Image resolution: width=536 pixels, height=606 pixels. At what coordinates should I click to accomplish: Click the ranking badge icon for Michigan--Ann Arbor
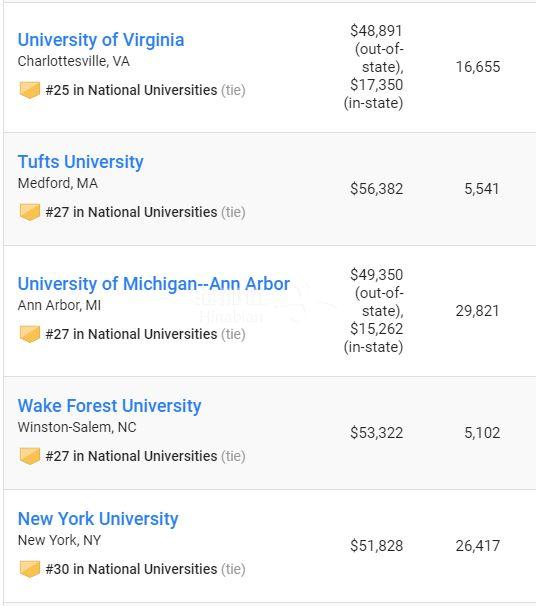(x=30, y=334)
